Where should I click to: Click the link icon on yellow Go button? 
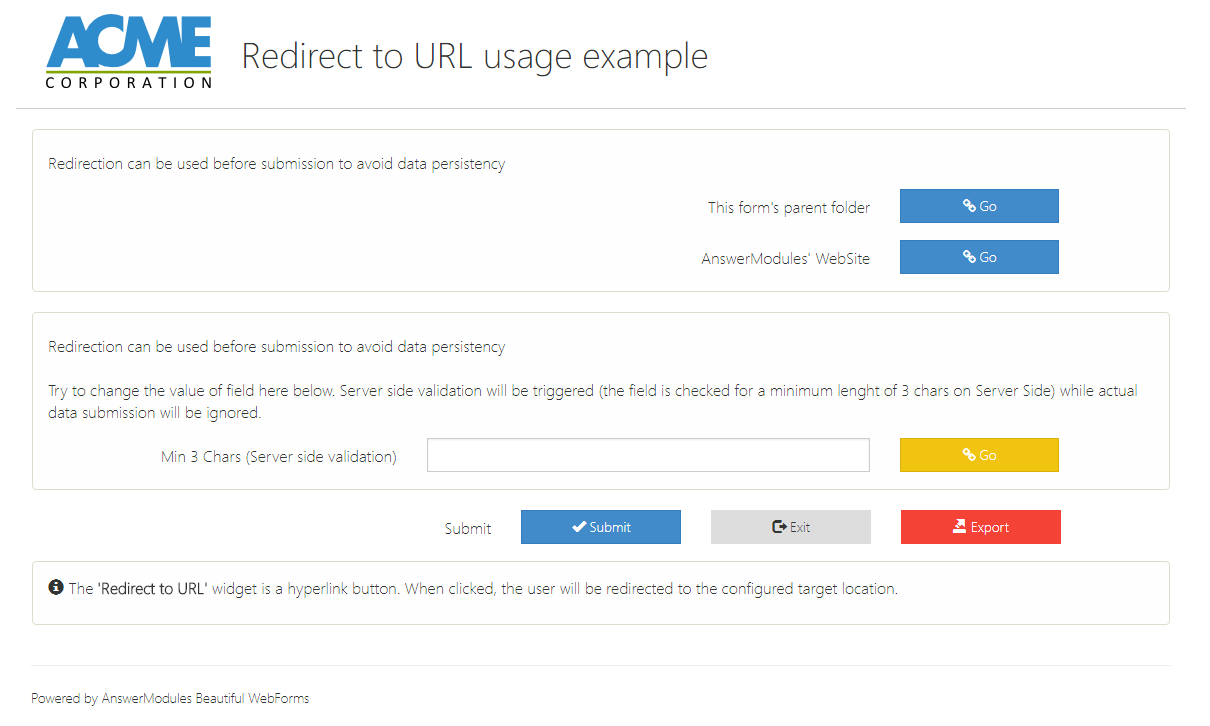[969, 455]
